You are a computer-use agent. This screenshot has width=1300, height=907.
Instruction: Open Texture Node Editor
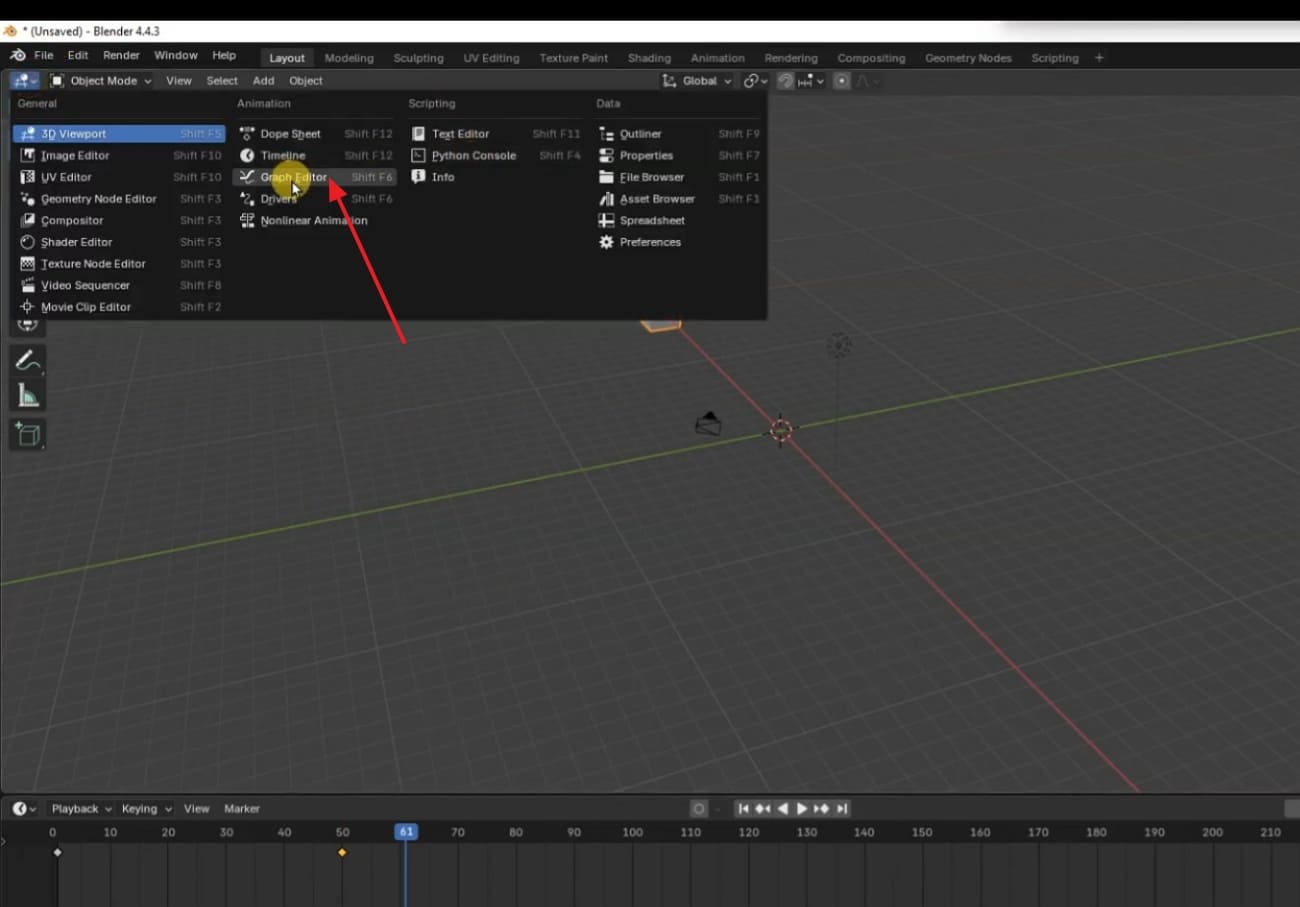[x=119, y=264]
